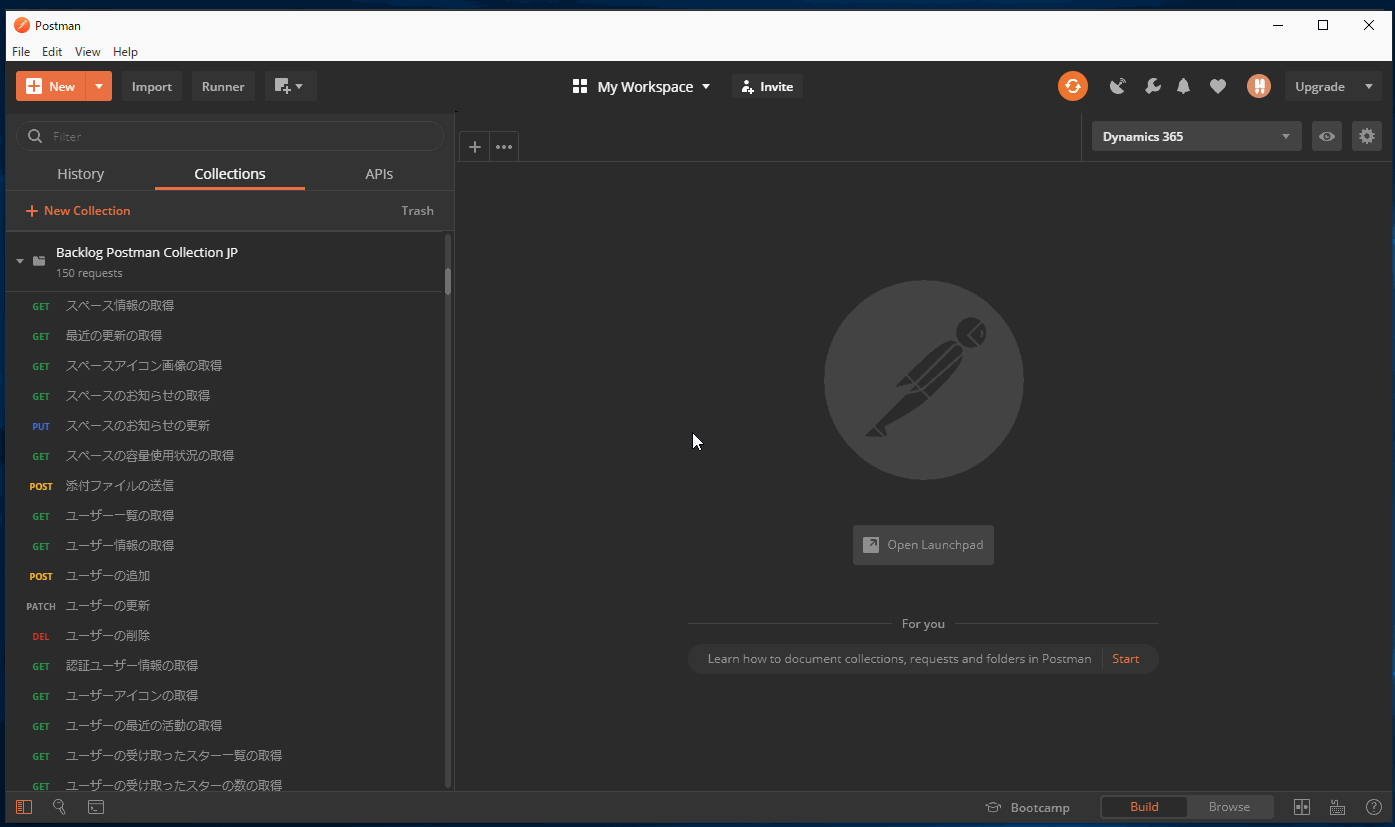Screen dimensions: 1395x827
Task: Open PUT スペースのお知らせの更新 request
Action: (225, 426)
